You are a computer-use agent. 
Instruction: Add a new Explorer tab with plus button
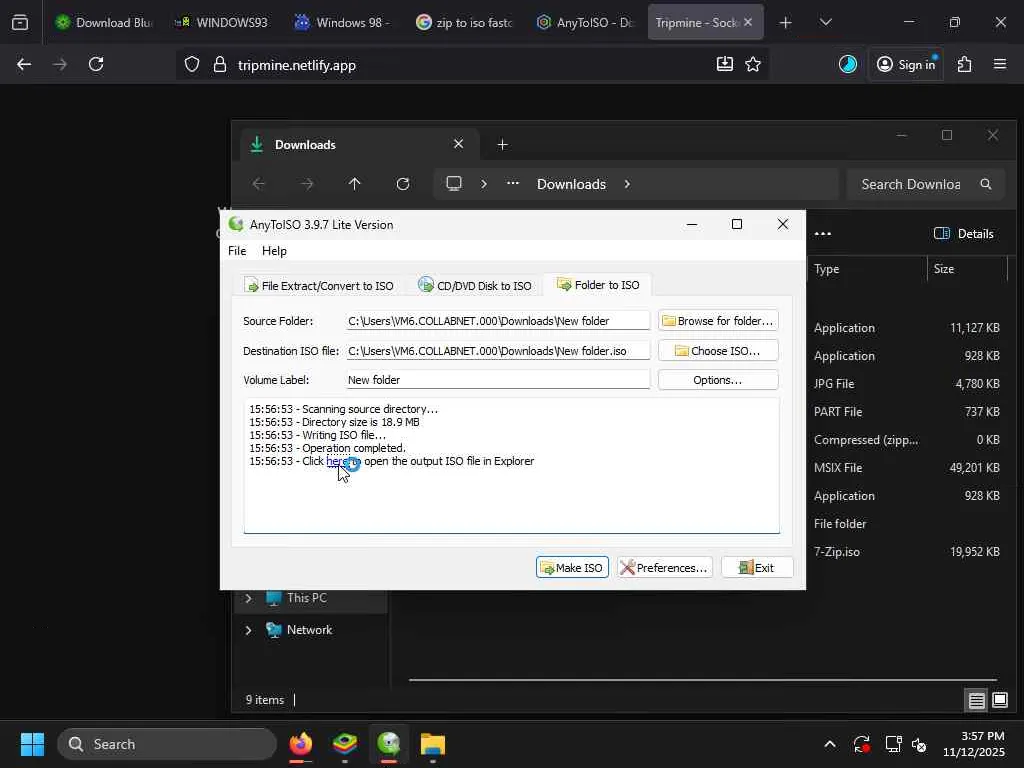(502, 144)
